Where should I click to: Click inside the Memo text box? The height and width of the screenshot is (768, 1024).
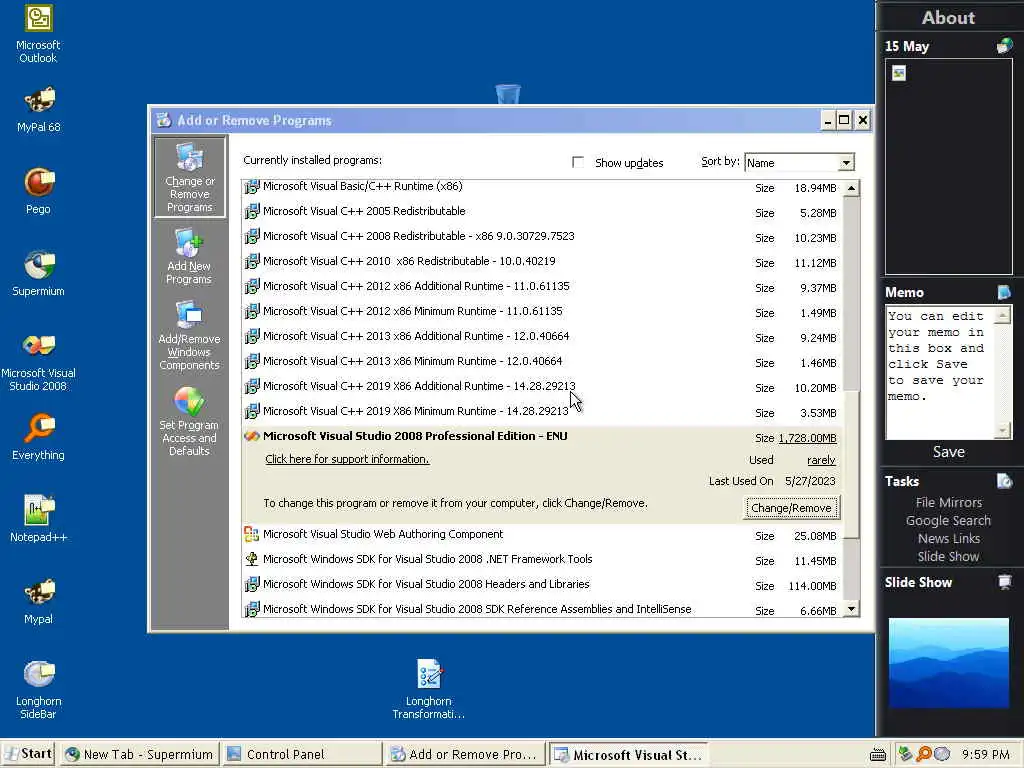940,372
